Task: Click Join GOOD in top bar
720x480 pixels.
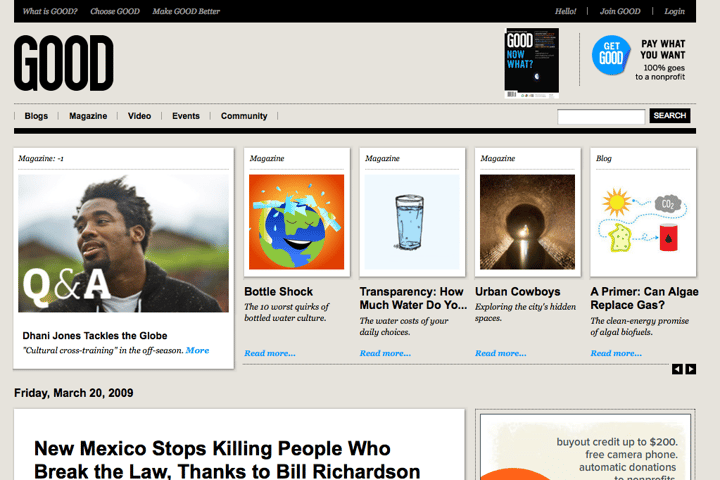Action: 620,11
